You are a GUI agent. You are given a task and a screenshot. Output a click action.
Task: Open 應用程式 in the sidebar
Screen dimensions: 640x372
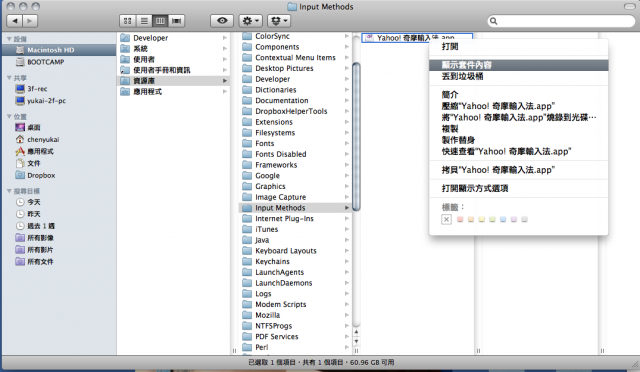59,151
